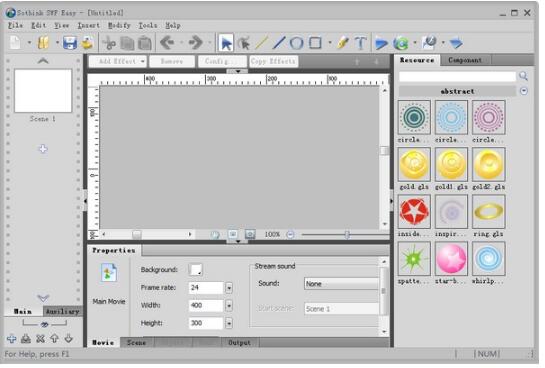Toggle the eye visibility icon under Main tab

[x=44, y=325]
